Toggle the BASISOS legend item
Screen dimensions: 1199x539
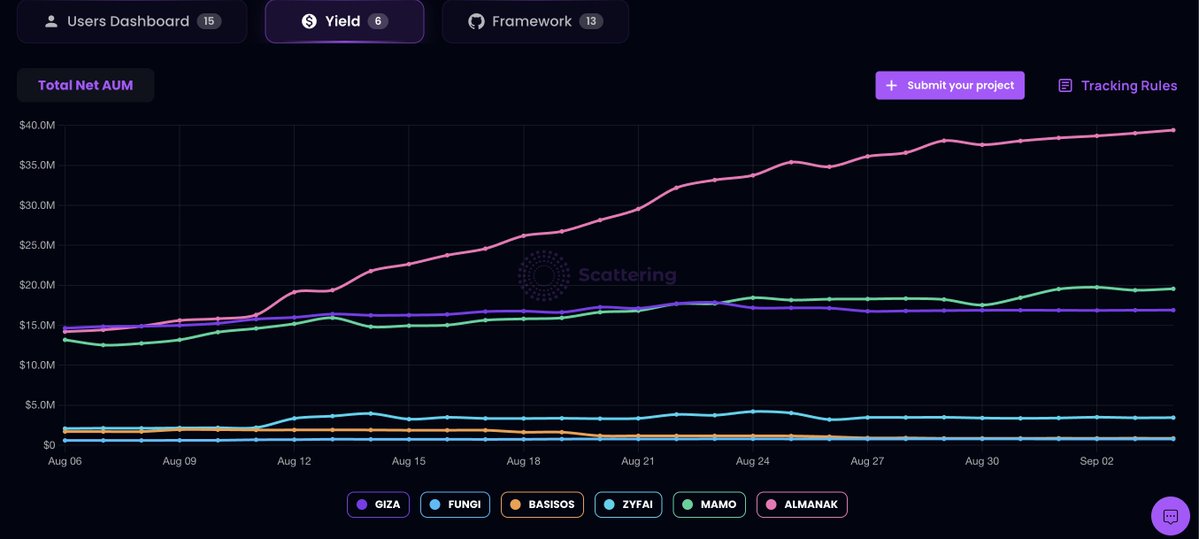pyautogui.click(x=541, y=505)
